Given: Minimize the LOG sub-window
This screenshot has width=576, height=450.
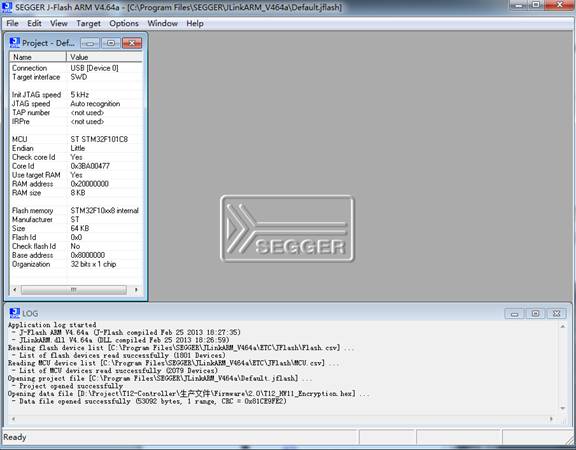Looking at the screenshot, I should [x=514, y=314].
